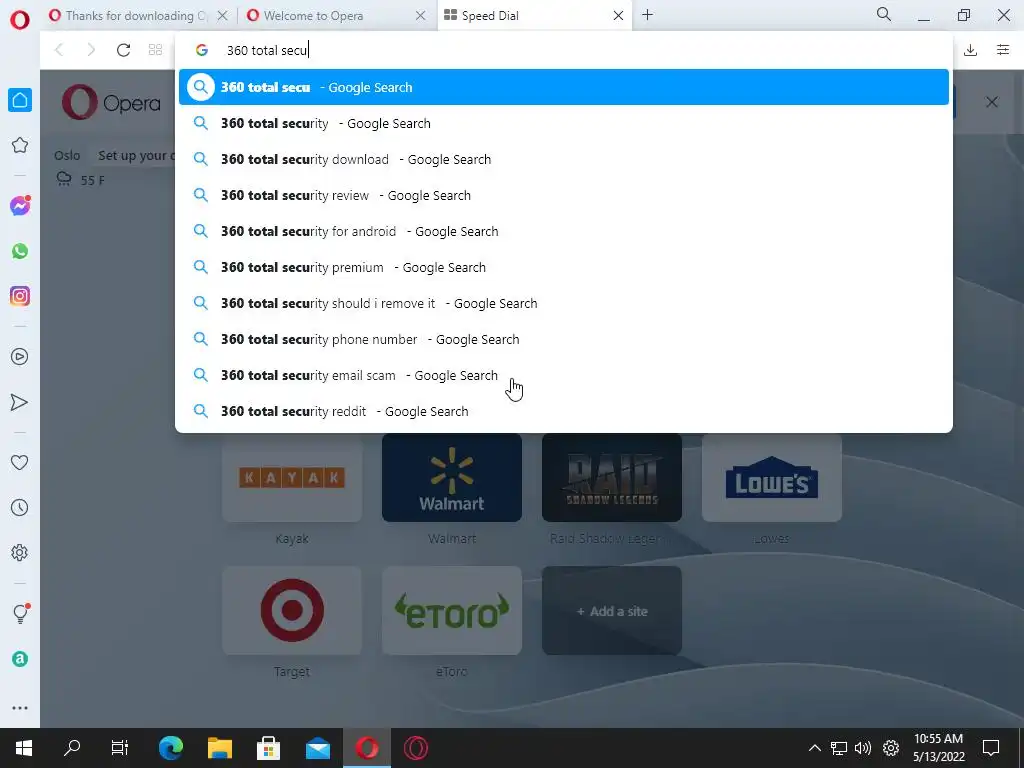Viewport: 1024px width, 768px height.
Task: Open the lightbulb tips icon in sidebar
Action: [20, 614]
